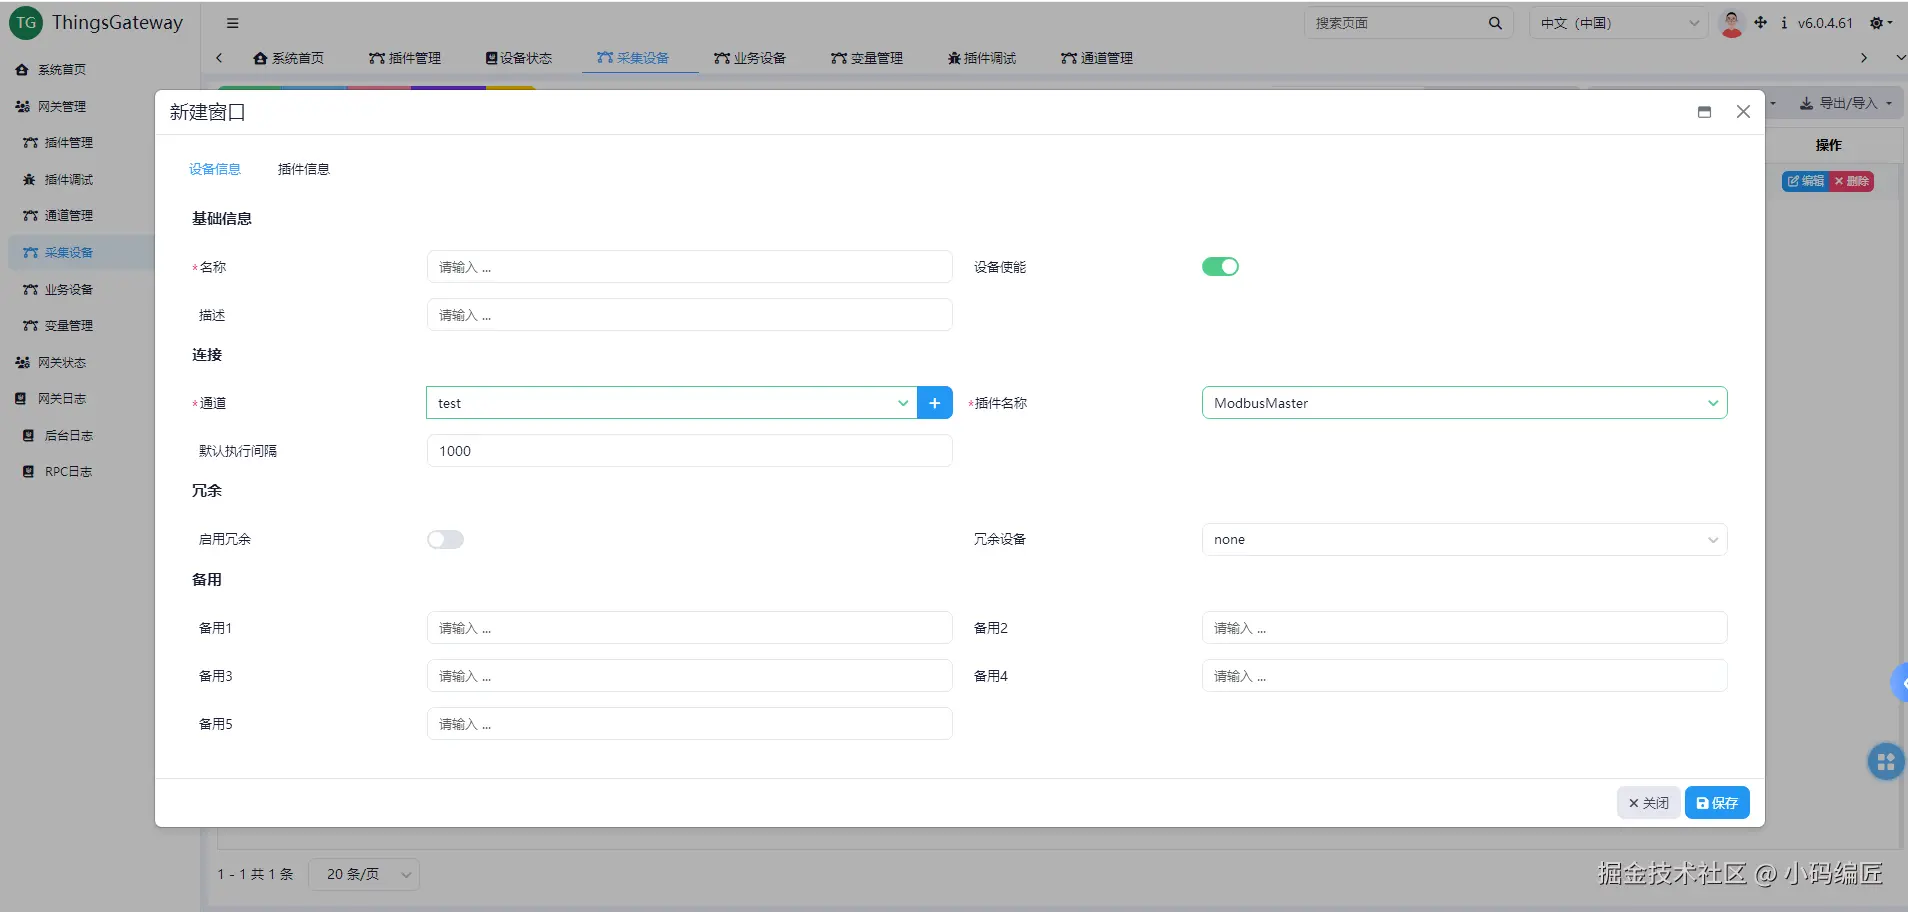Click the search magnifier icon

(x=1495, y=23)
